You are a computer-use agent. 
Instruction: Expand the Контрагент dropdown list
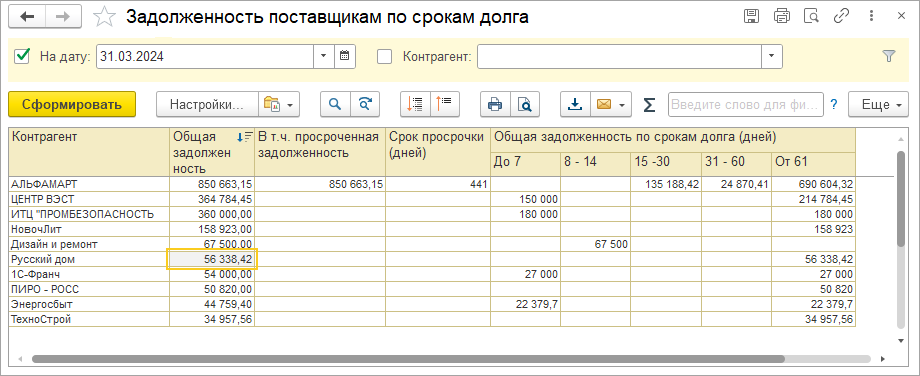(x=772, y=56)
